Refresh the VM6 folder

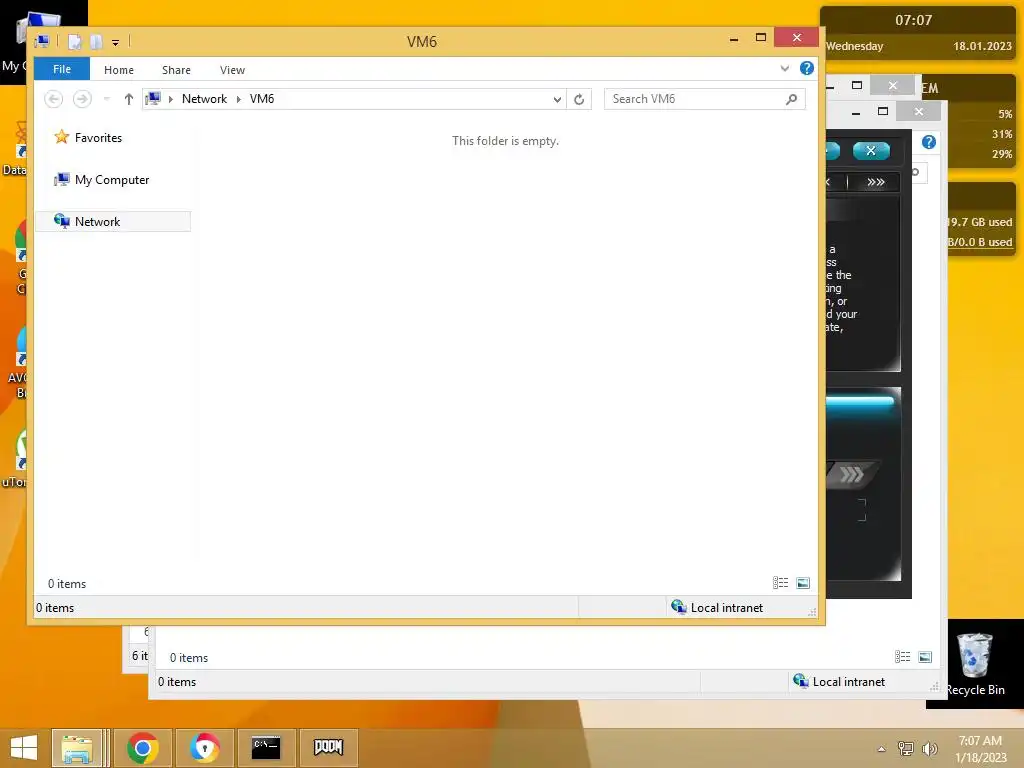(579, 99)
